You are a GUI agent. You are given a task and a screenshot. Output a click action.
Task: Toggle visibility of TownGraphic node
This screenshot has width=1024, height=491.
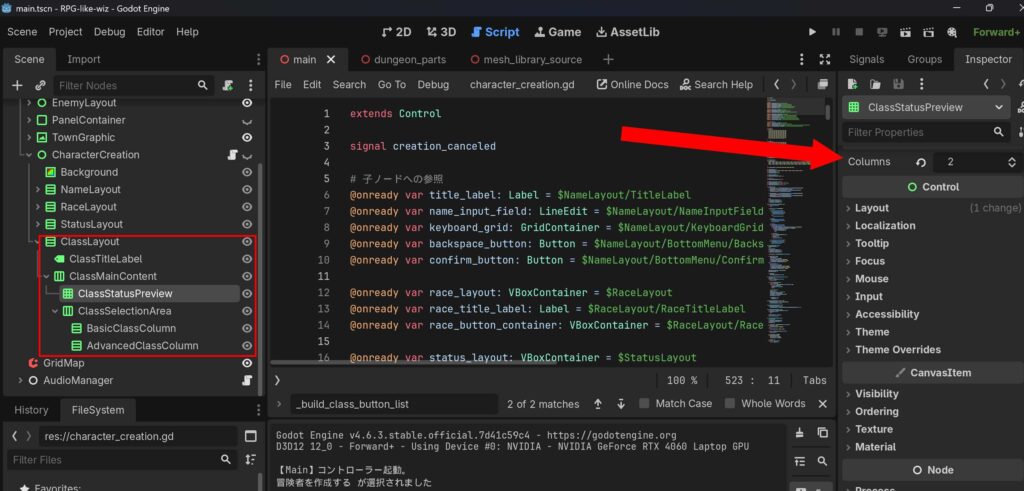(247, 137)
